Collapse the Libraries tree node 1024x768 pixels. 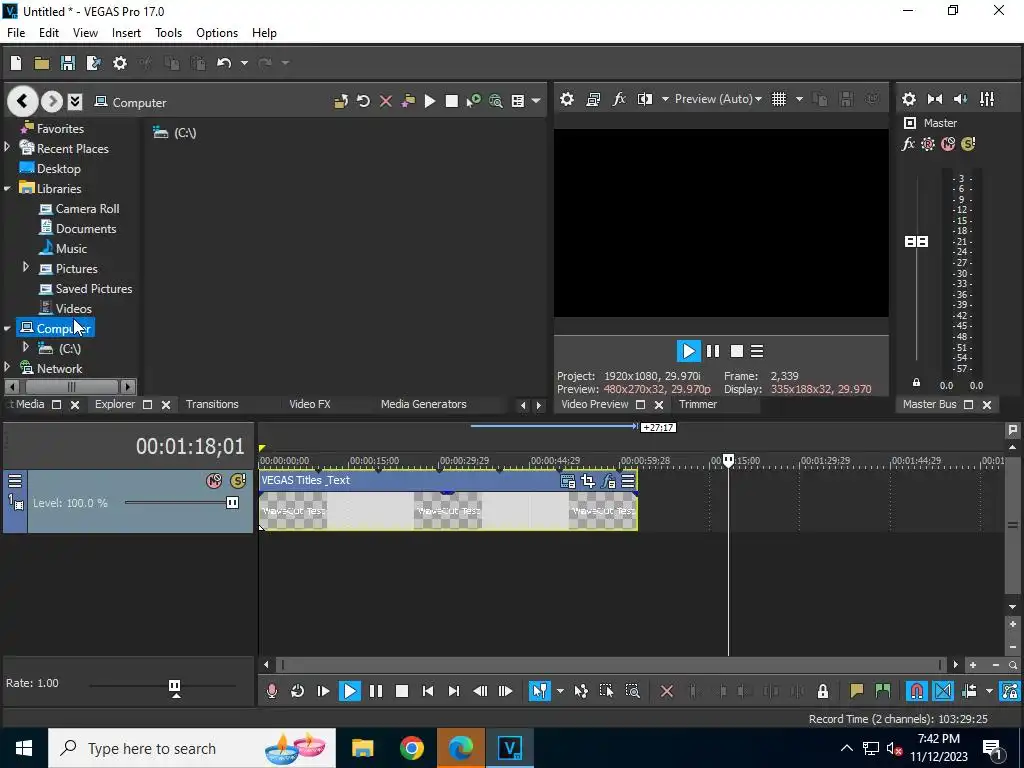(7, 189)
